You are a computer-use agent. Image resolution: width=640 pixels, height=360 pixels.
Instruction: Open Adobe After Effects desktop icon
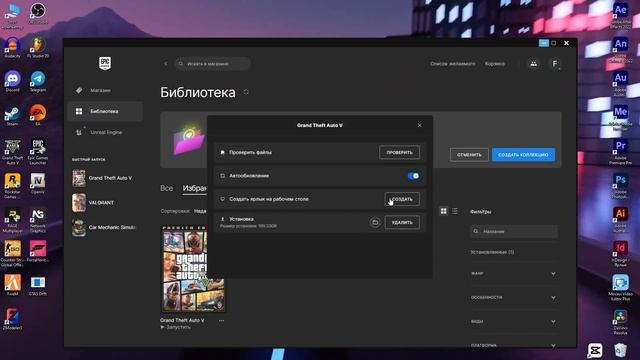[x=620, y=16]
